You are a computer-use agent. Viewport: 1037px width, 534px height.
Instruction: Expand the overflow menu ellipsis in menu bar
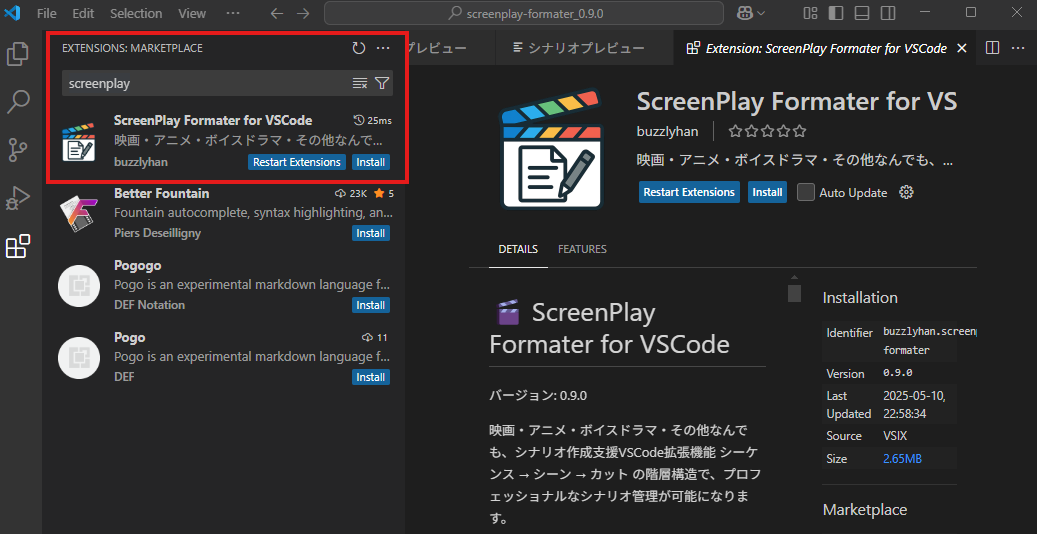click(x=233, y=13)
